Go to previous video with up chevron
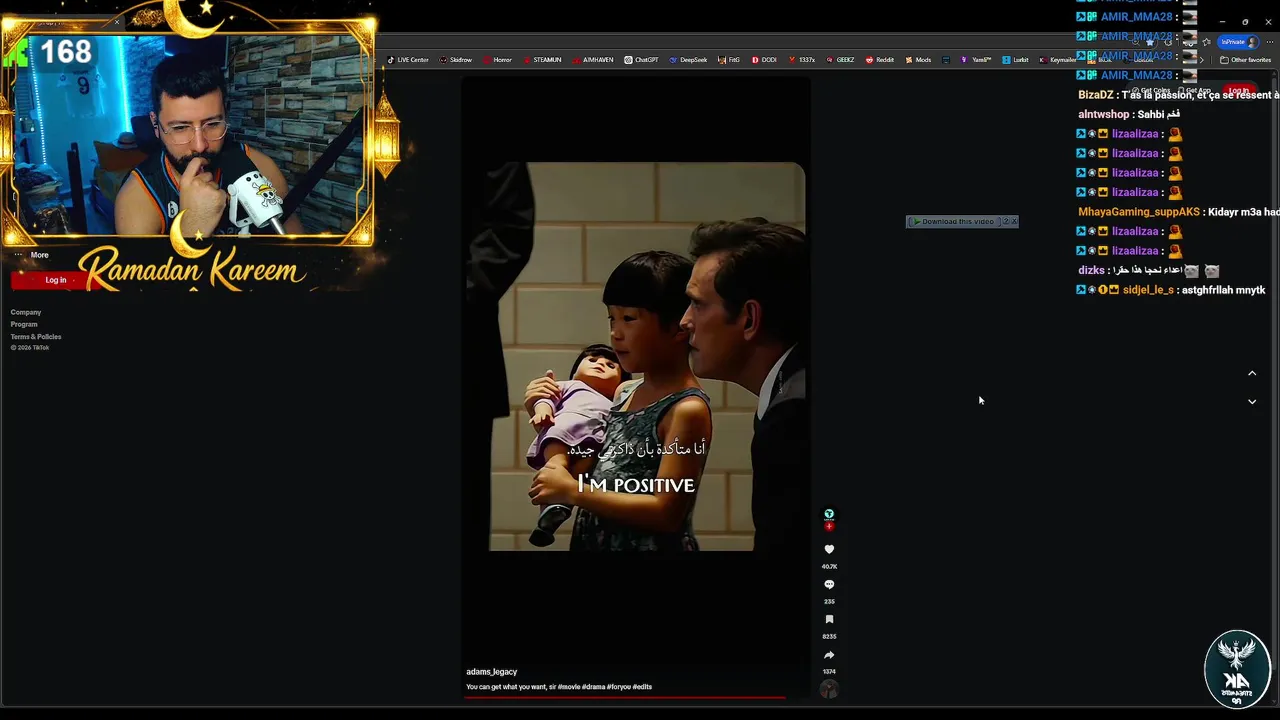 click(1252, 373)
